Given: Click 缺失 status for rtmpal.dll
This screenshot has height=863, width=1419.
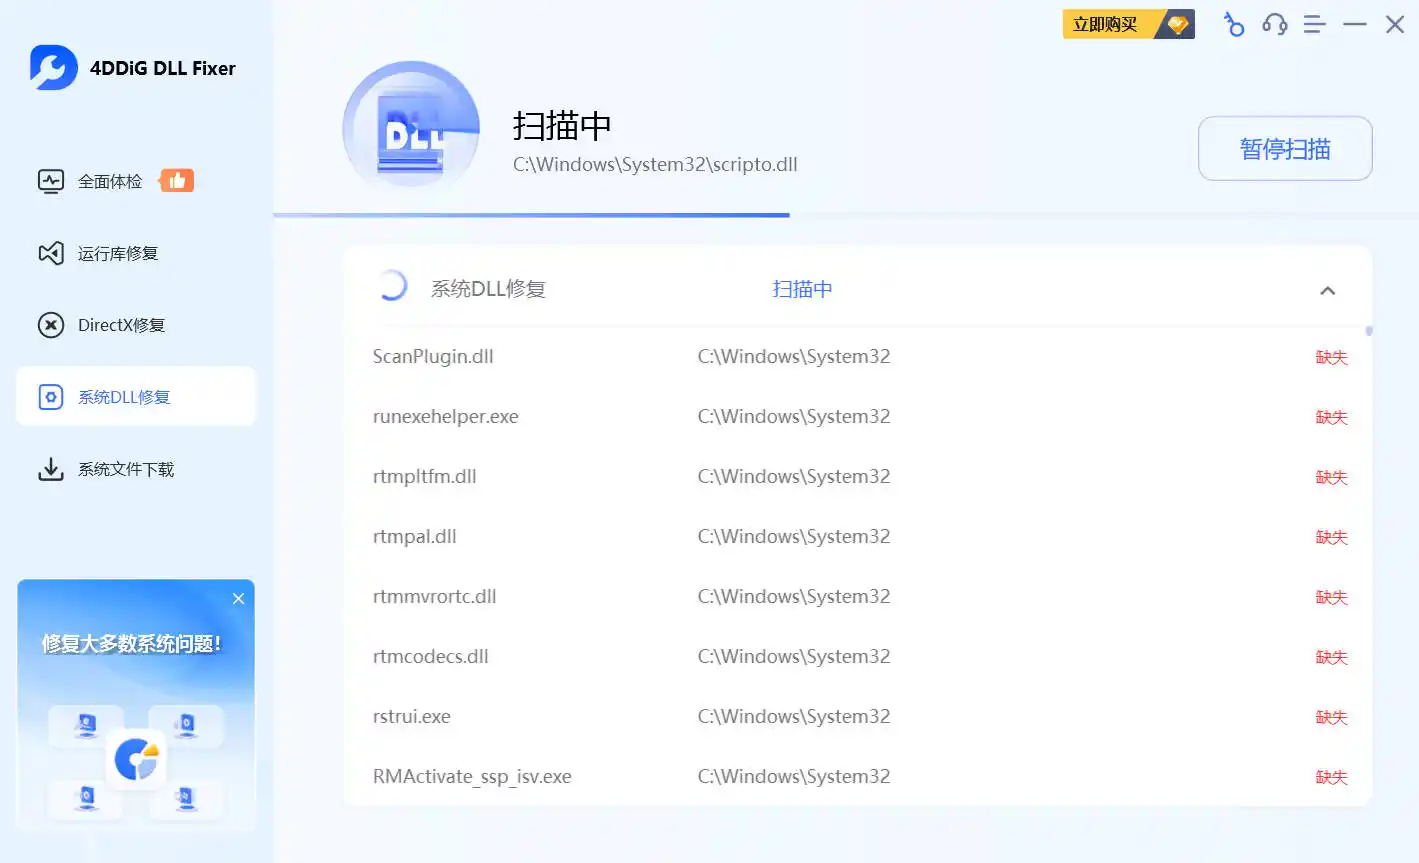Looking at the screenshot, I should coord(1331,537).
